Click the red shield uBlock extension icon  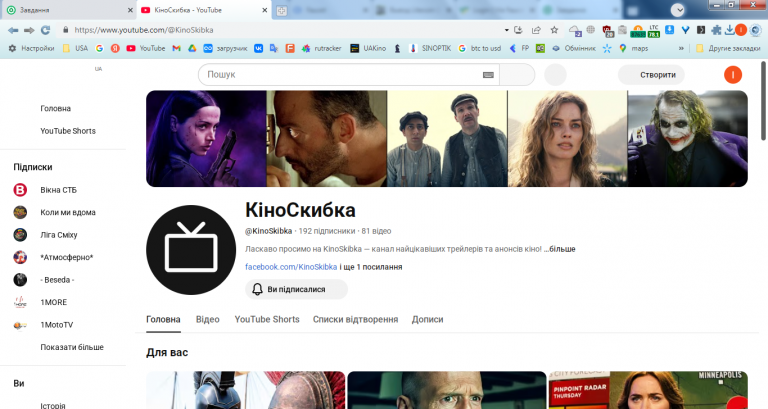click(x=607, y=31)
